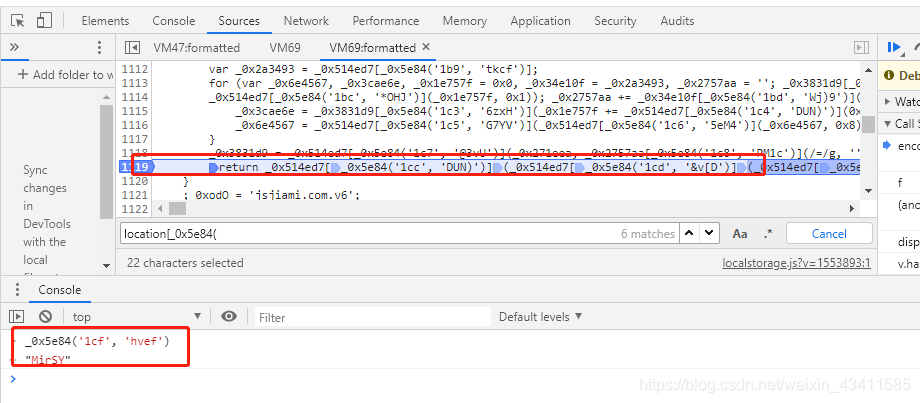The image size is (920, 403).
Task: Toggle breakpoint at line 1119
Action: tap(134, 167)
